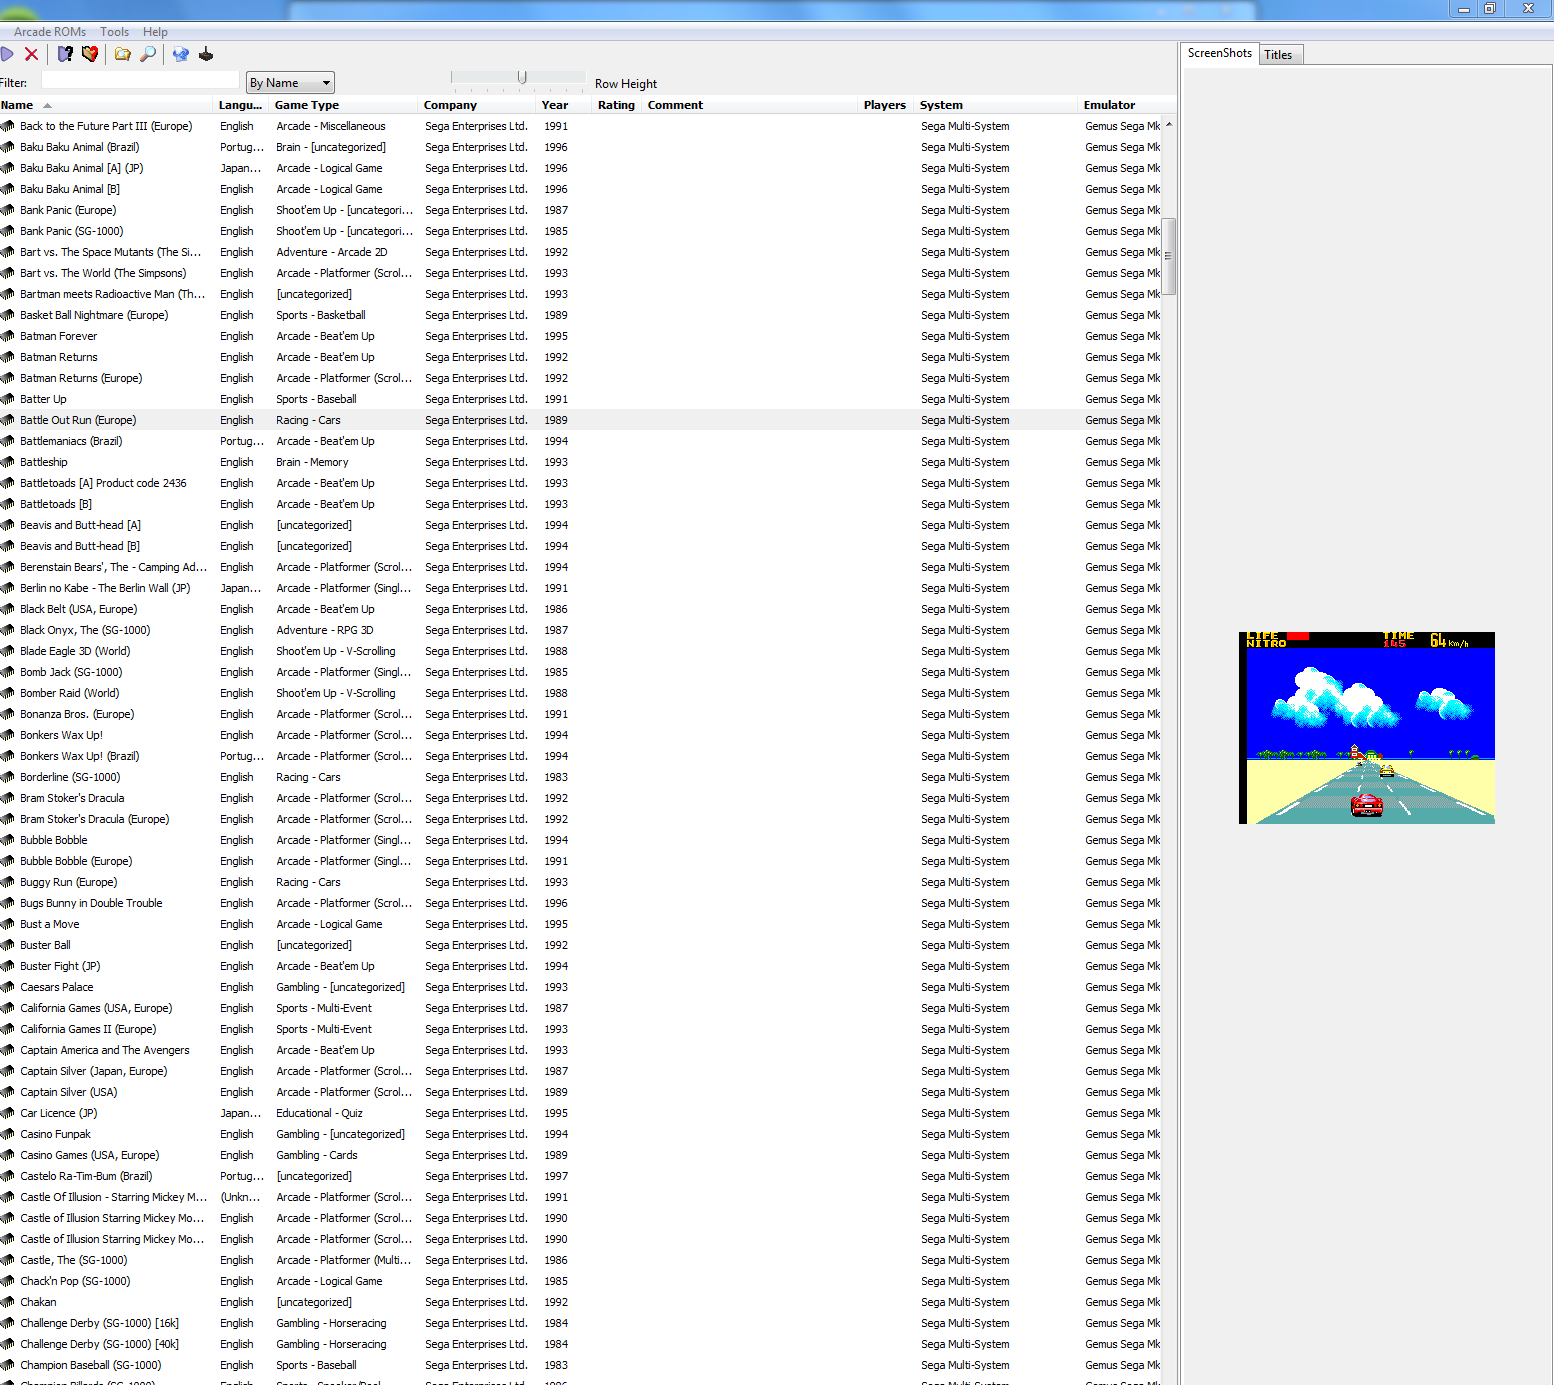This screenshot has height=1385, width=1554.
Task: Click the ROM icon beside Buggy Run (Europe)
Action: click(x=8, y=882)
